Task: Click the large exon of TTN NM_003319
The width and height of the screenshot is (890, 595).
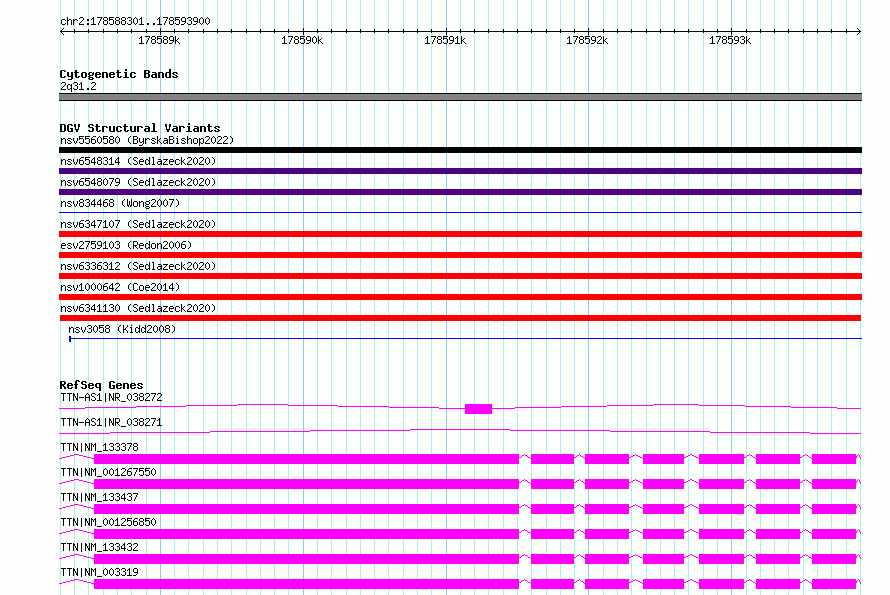Action: click(x=307, y=584)
